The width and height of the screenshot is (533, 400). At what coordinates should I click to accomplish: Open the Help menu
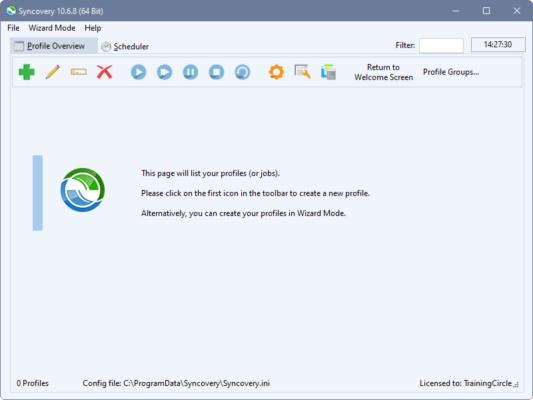coord(93,28)
